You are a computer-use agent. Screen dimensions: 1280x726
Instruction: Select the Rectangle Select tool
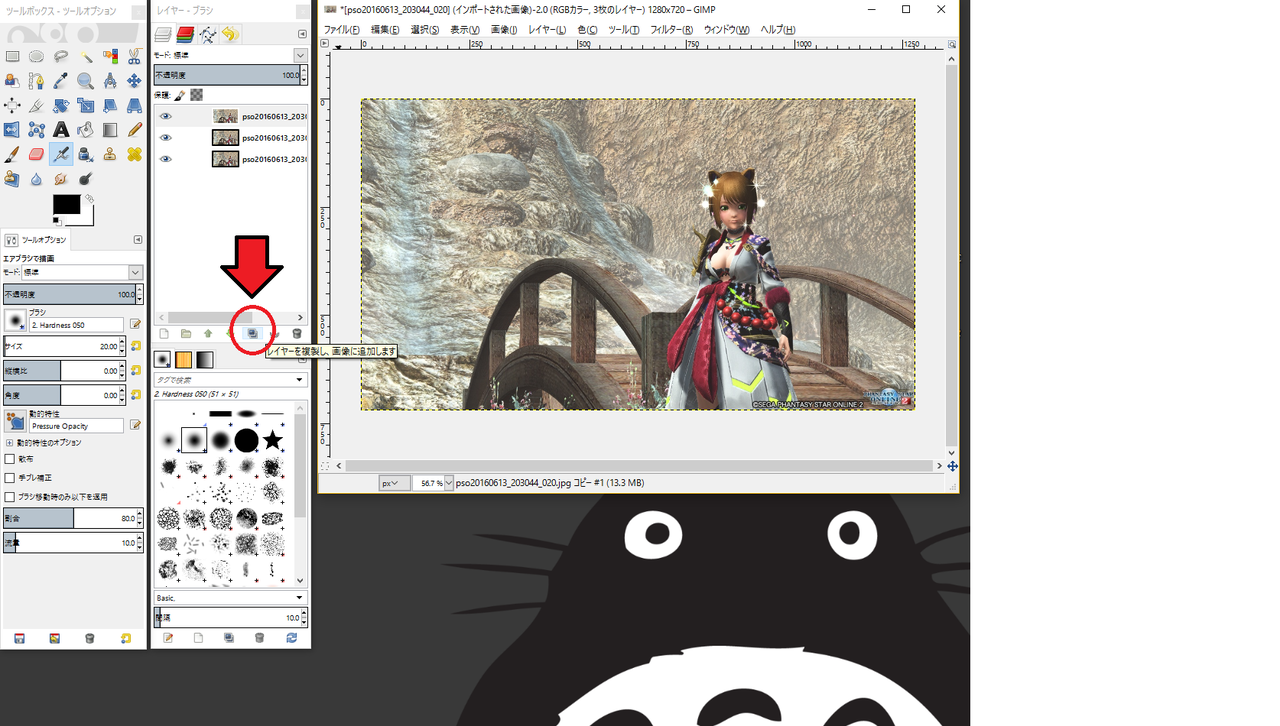coord(12,56)
